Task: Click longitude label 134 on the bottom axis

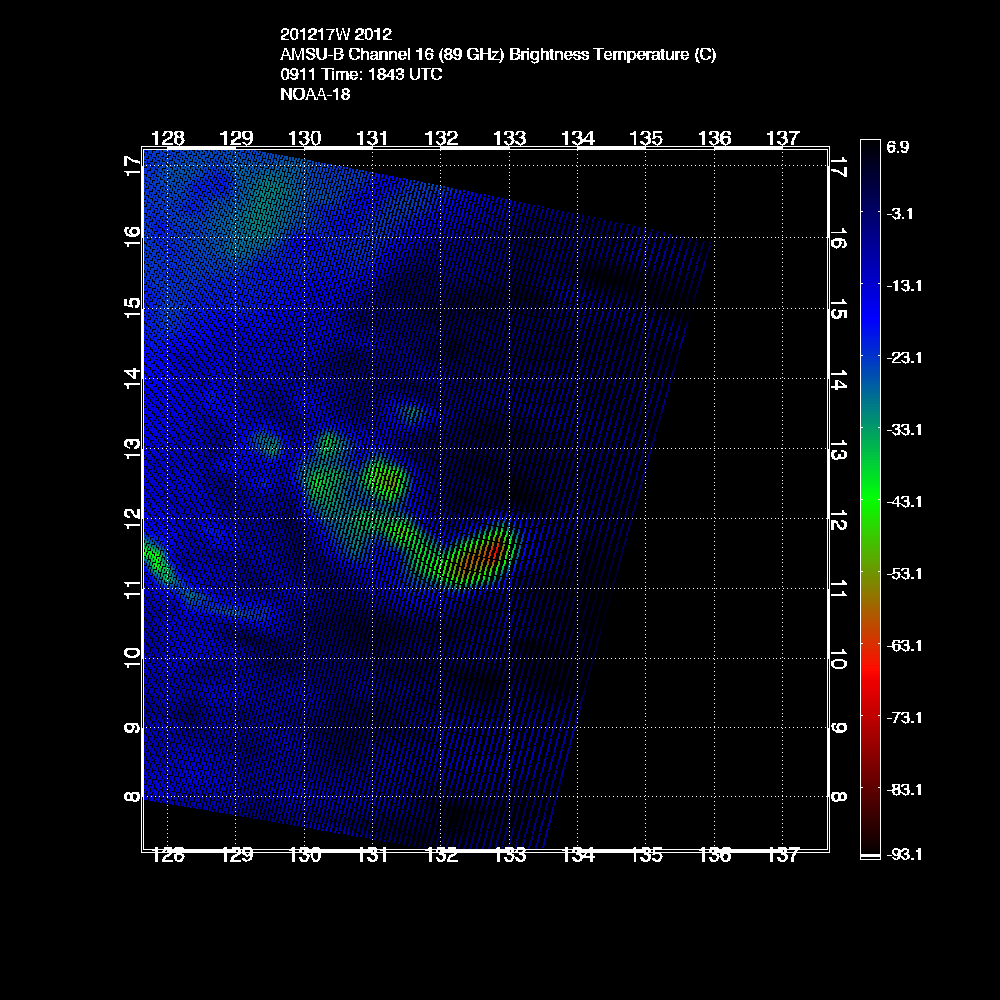Action: click(x=578, y=855)
